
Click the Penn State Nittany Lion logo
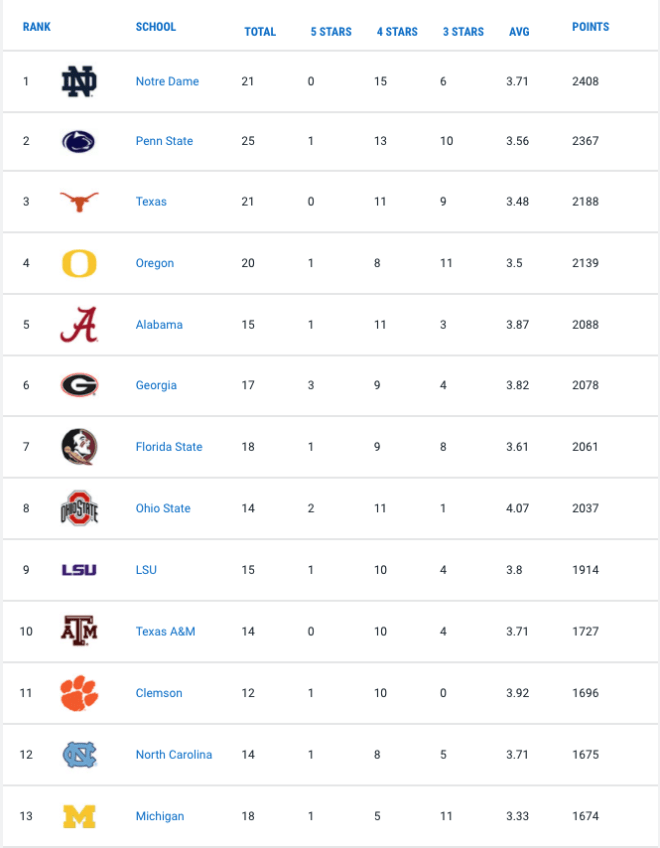point(79,141)
